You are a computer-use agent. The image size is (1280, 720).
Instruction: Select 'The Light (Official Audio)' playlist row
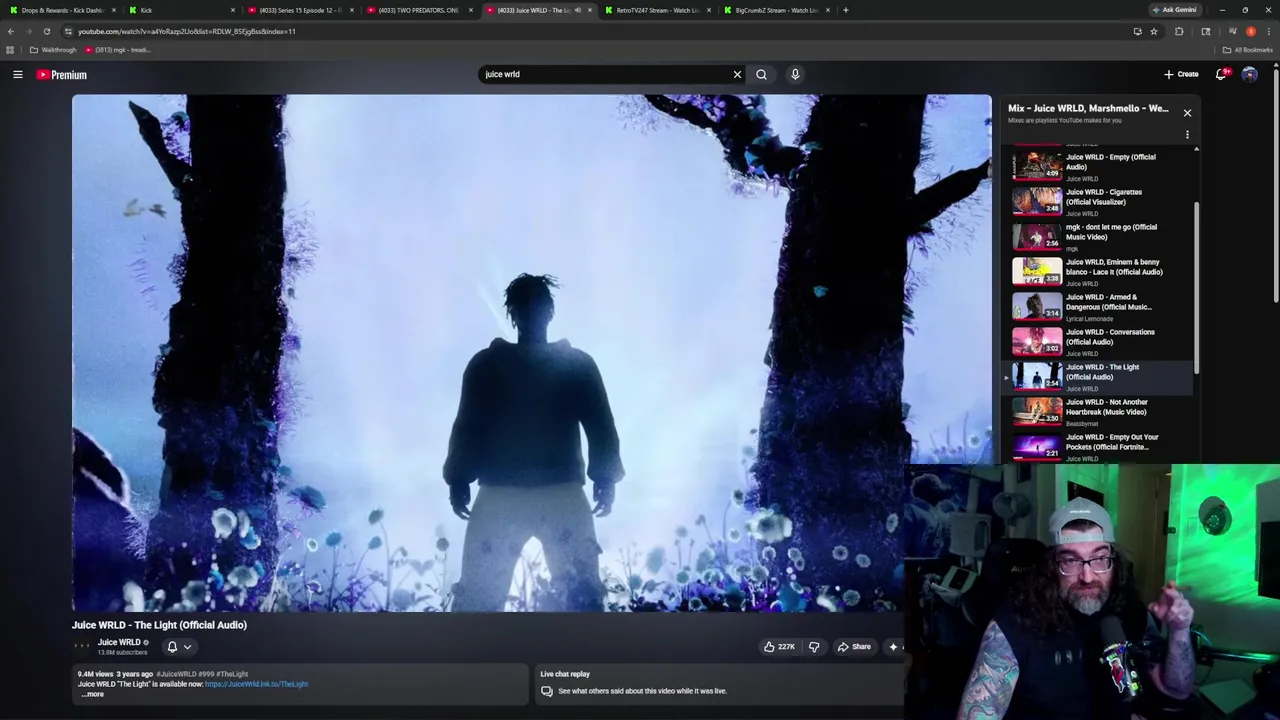(1098, 376)
